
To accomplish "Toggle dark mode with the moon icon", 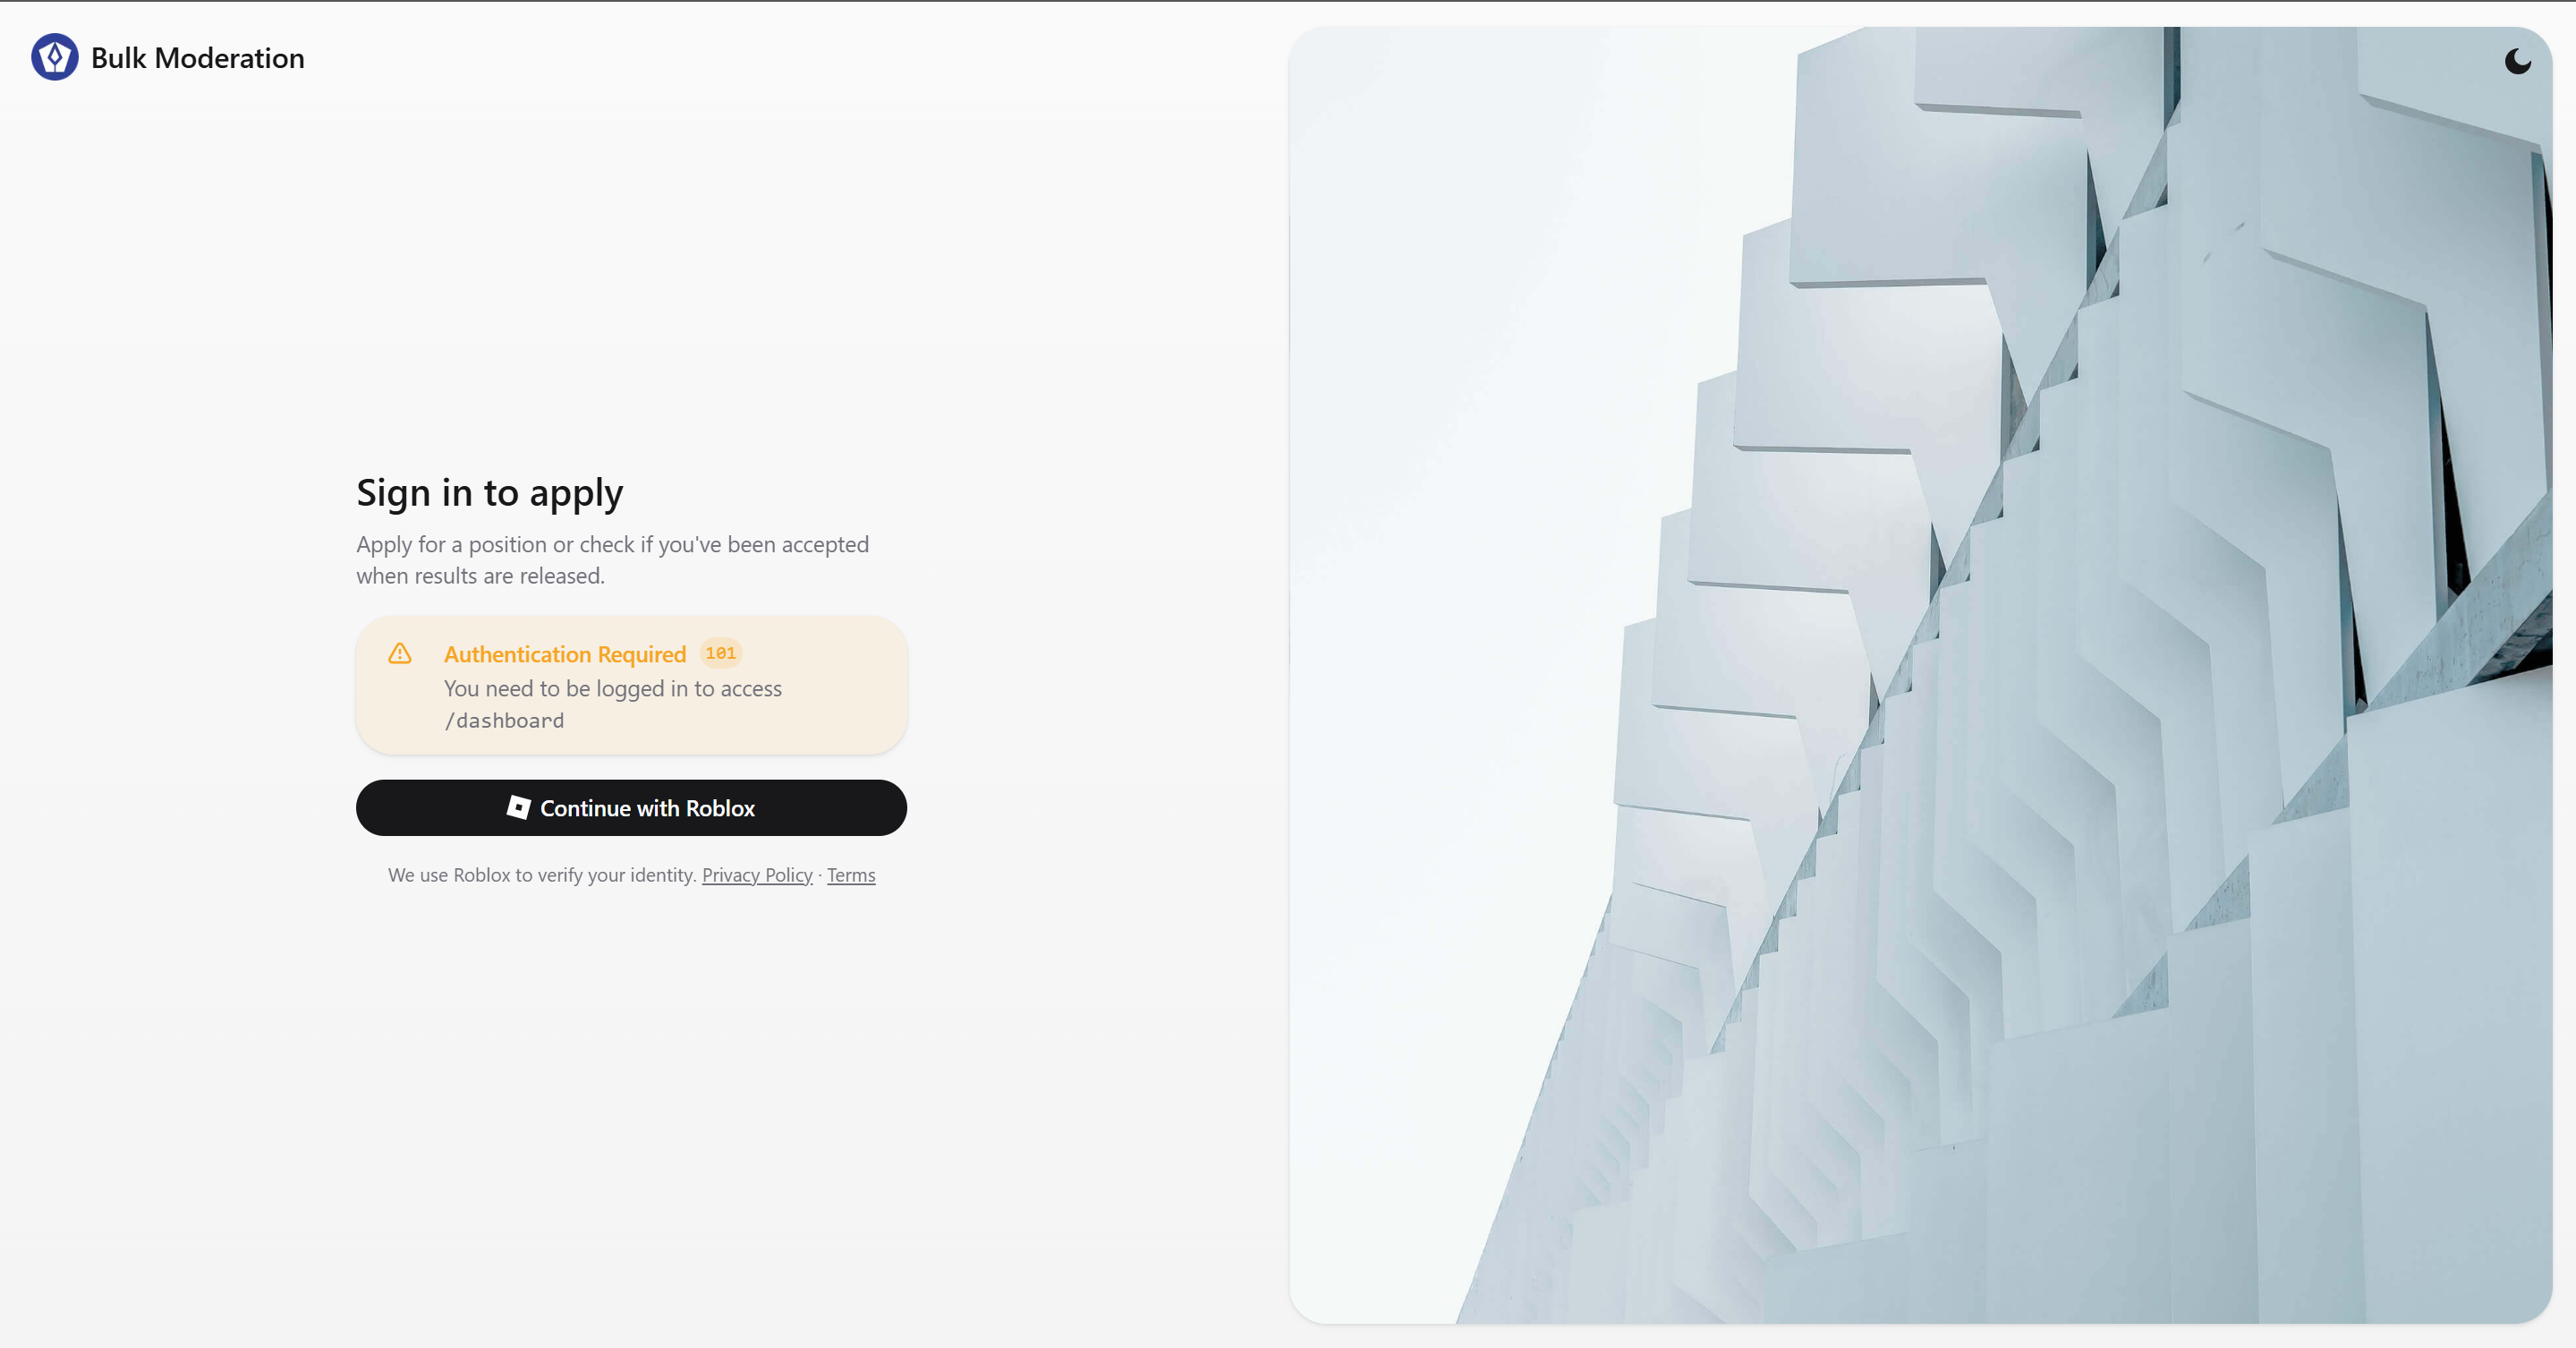I will 2517,62.
